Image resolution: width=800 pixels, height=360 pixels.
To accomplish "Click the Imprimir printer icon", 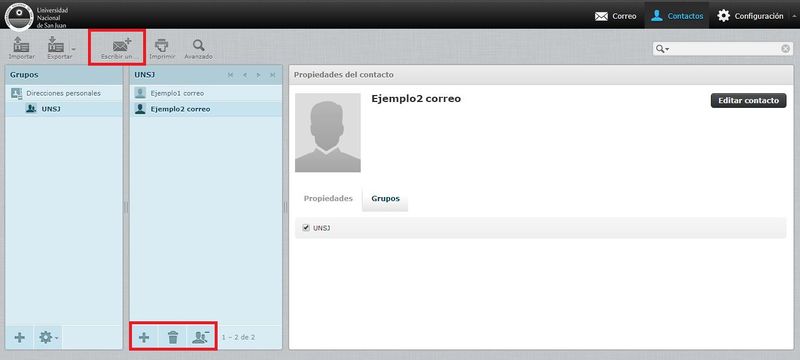I will point(162,48).
